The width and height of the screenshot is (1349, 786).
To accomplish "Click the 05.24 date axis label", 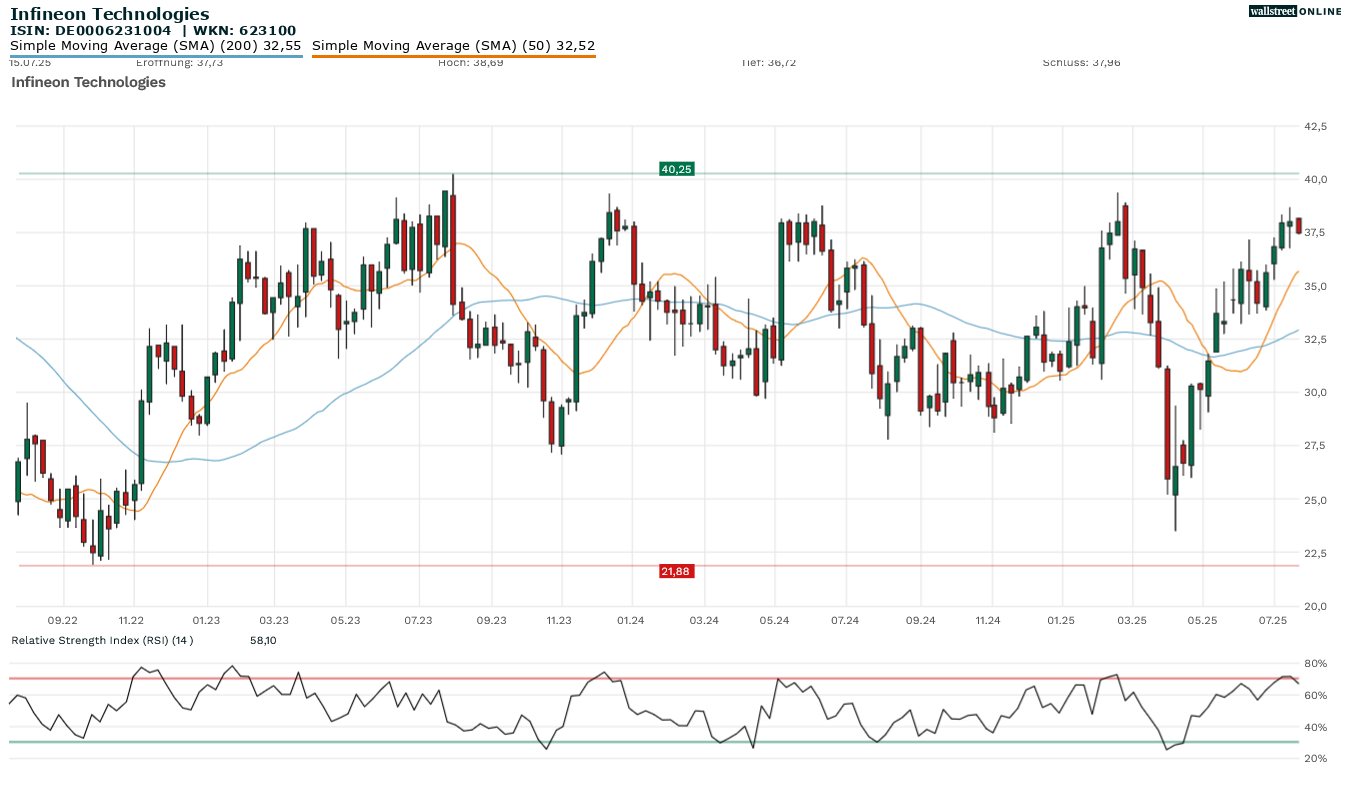I will click(x=774, y=621).
